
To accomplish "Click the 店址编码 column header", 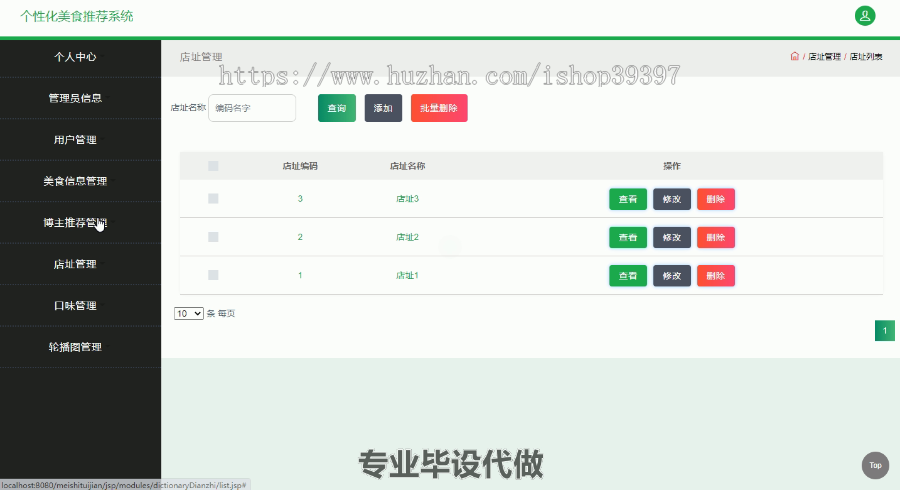I will (x=300, y=166).
